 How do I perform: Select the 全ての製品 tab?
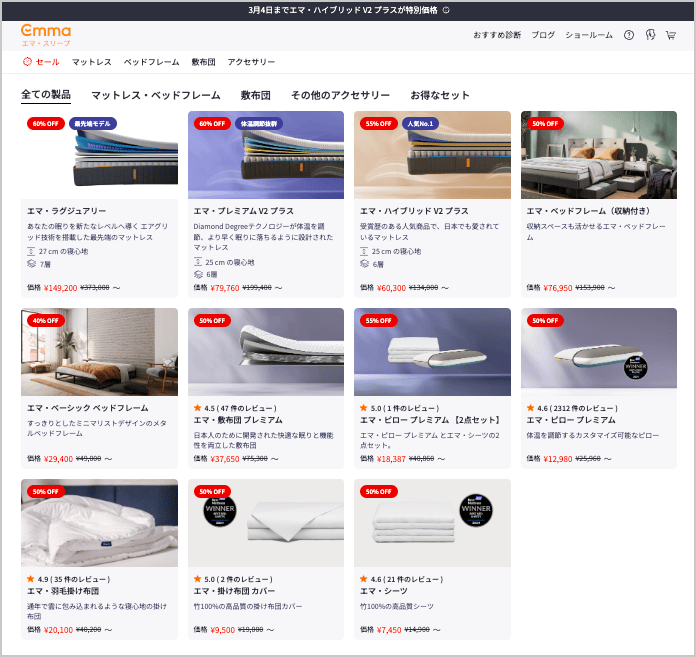(x=46, y=95)
